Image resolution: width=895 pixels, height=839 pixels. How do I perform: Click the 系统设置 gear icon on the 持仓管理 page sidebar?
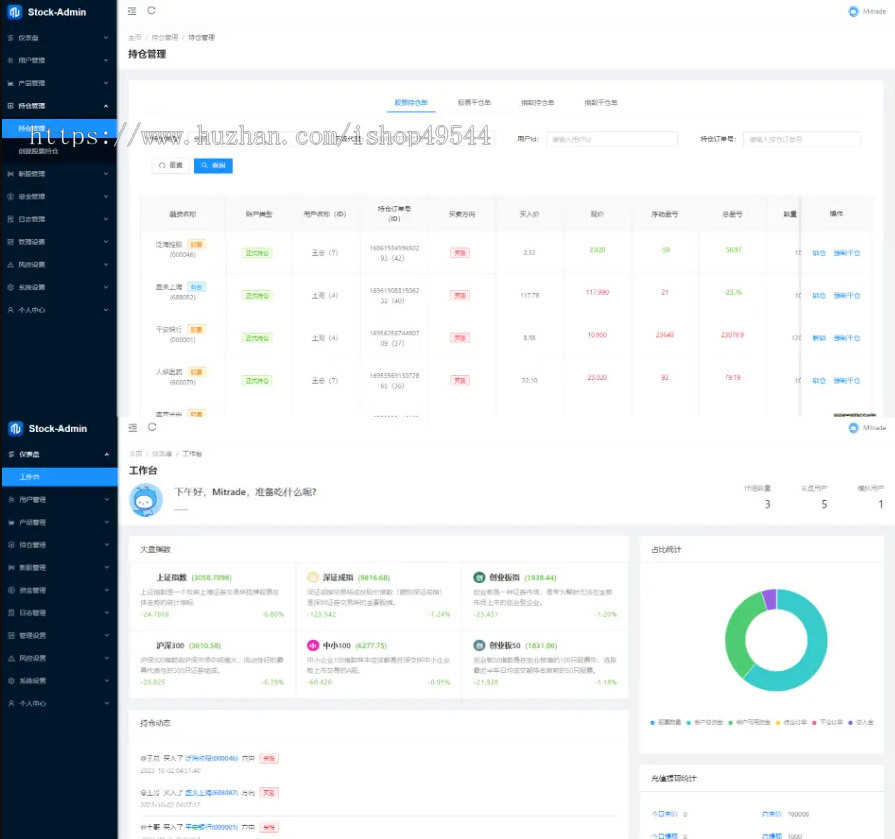[10, 287]
